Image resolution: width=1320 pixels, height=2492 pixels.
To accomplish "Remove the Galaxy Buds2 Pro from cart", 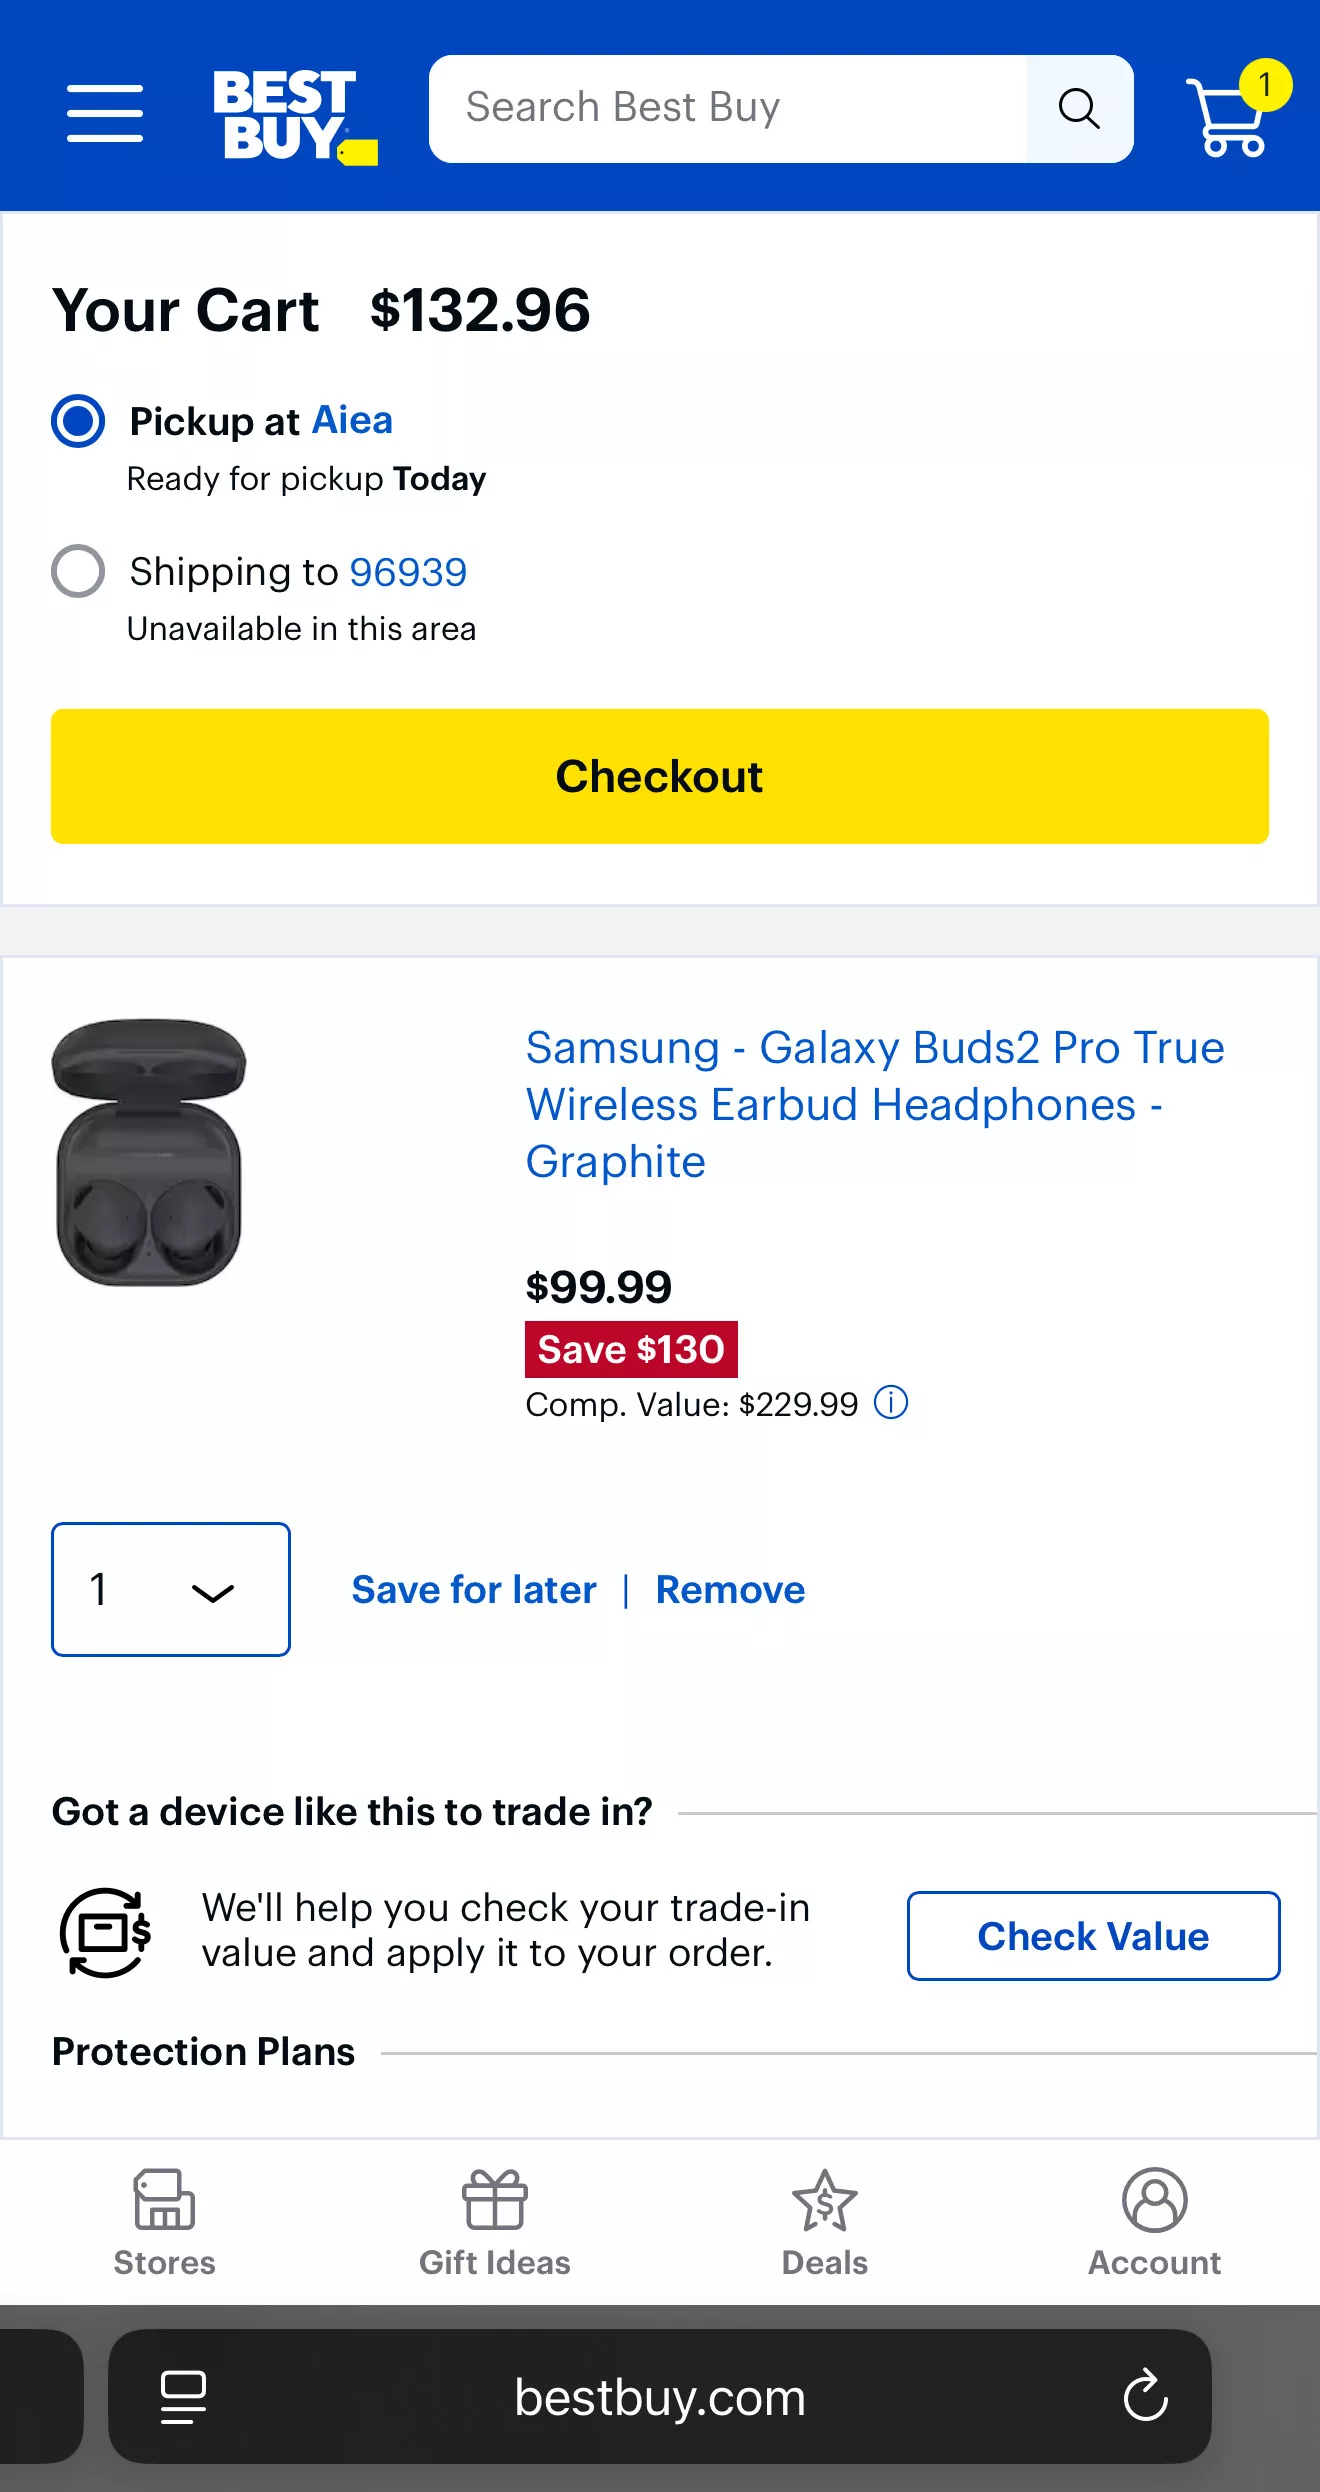I will pyautogui.click(x=730, y=1590).
